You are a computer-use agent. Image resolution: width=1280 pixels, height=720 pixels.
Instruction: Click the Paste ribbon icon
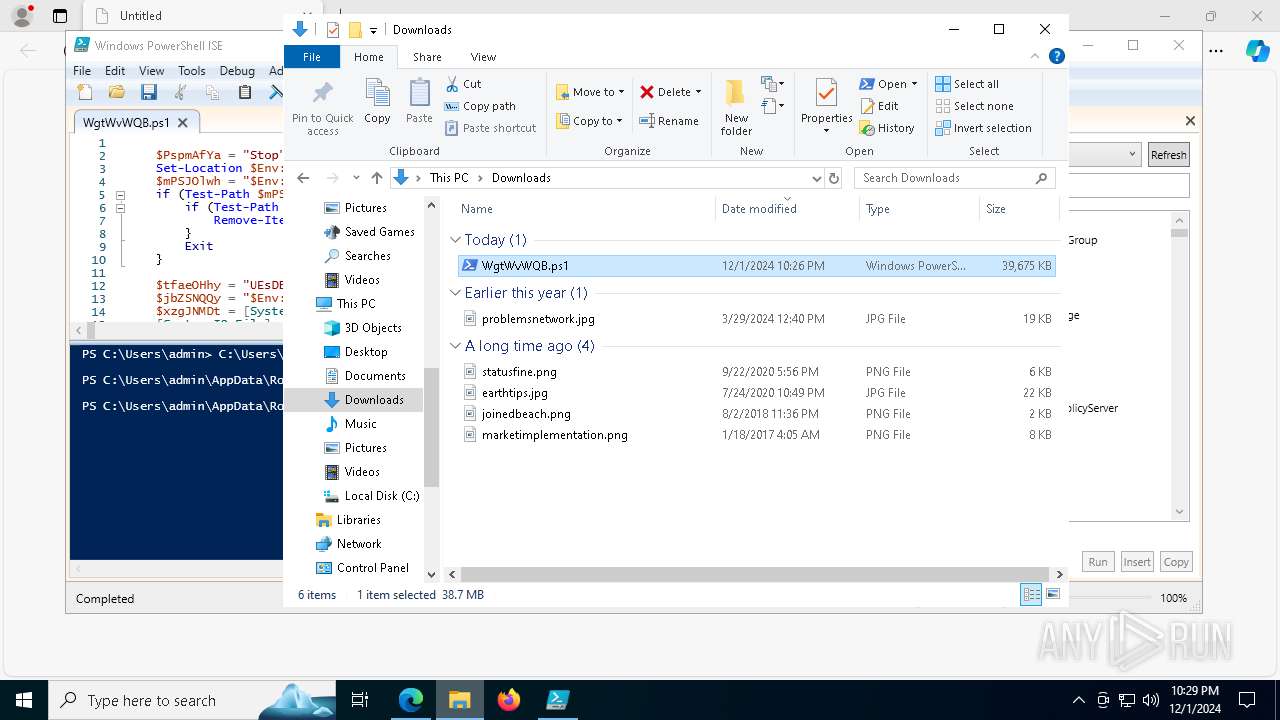(419, 101)
